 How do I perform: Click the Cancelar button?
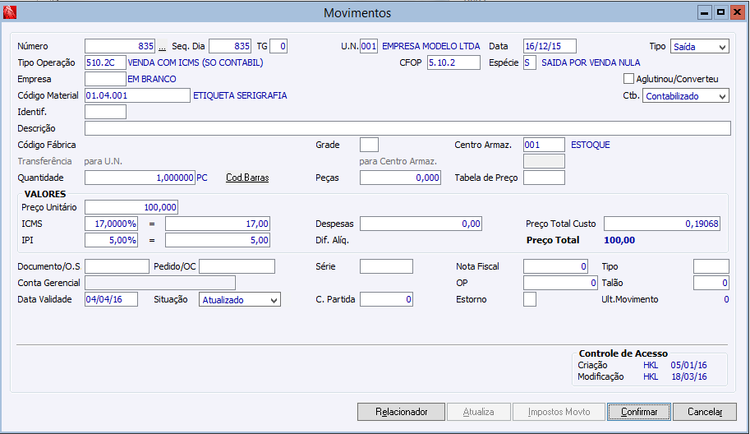(705, 412)
